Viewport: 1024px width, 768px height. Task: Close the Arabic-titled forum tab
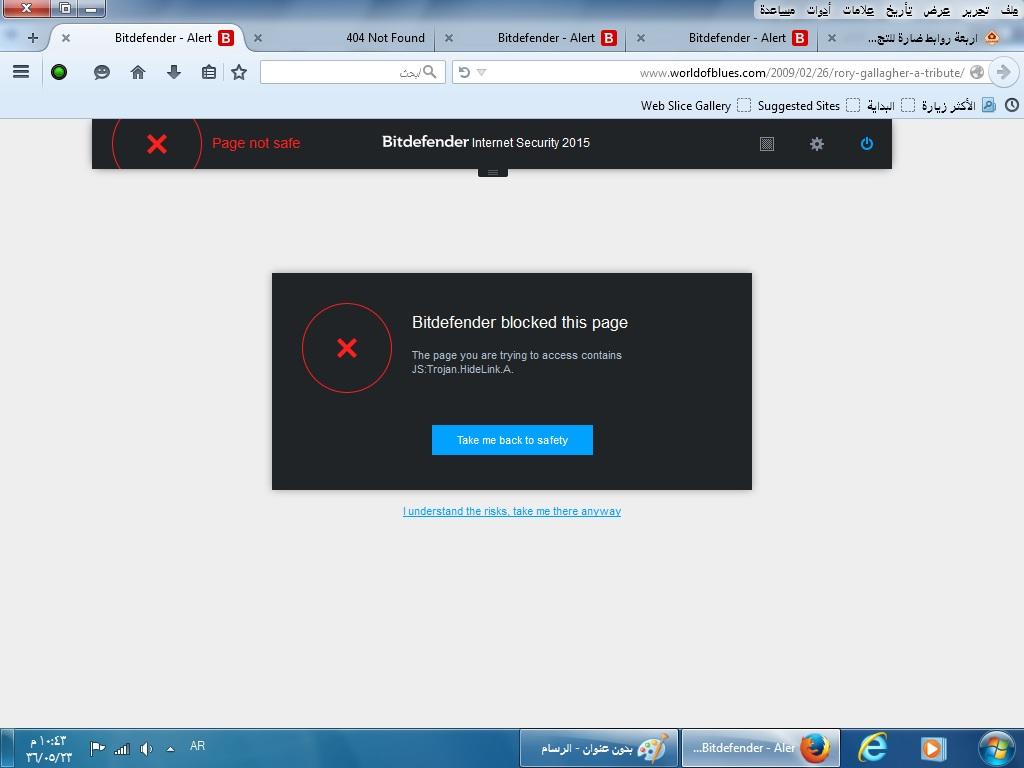(x=831, y=38)
